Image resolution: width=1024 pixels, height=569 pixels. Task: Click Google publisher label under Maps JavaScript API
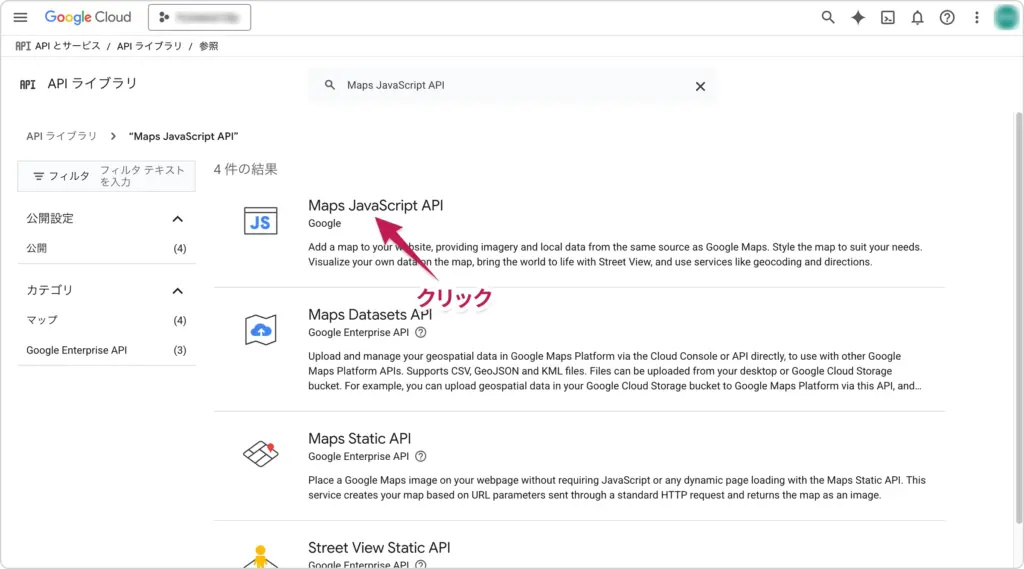(x=325, y=223)
